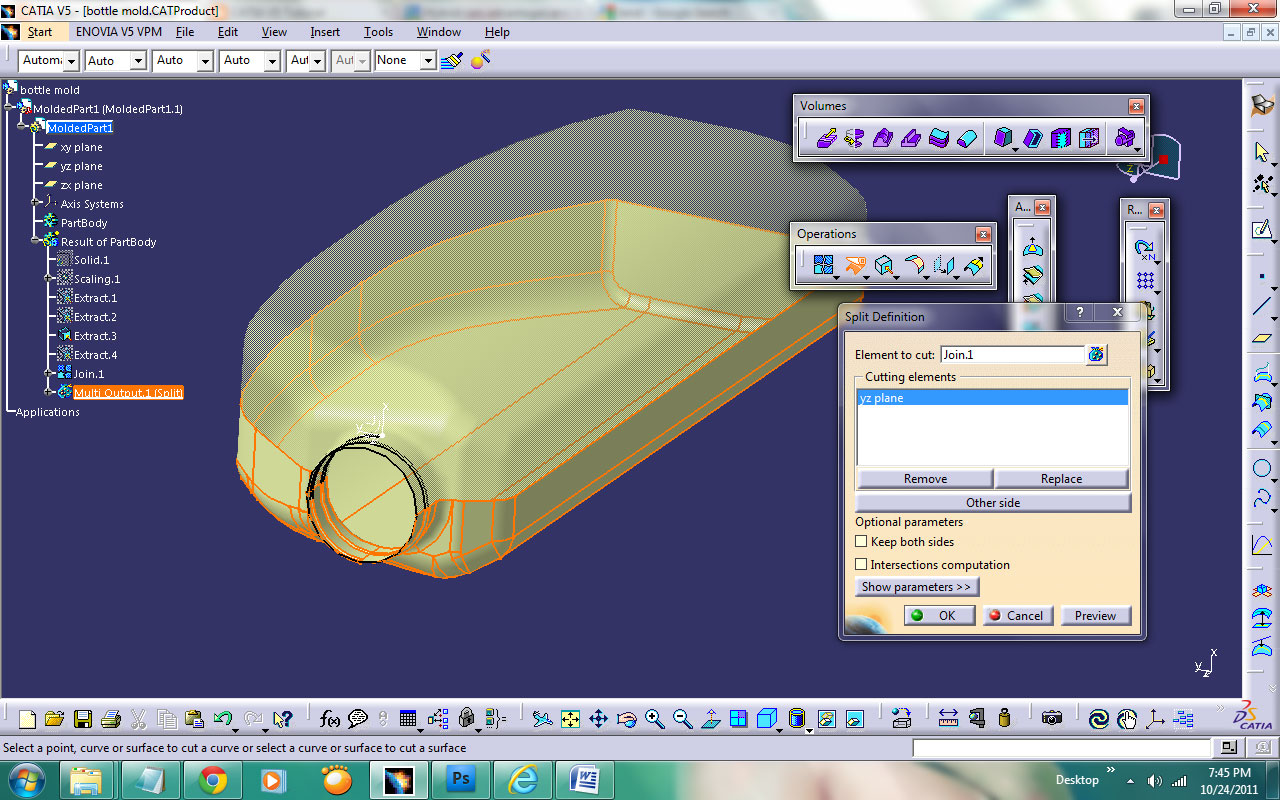Viewport: 1280px width, 800px height.
Task: Expand the Axis Systems tree node
Action: pyautogui.click(x=36, y=203)
